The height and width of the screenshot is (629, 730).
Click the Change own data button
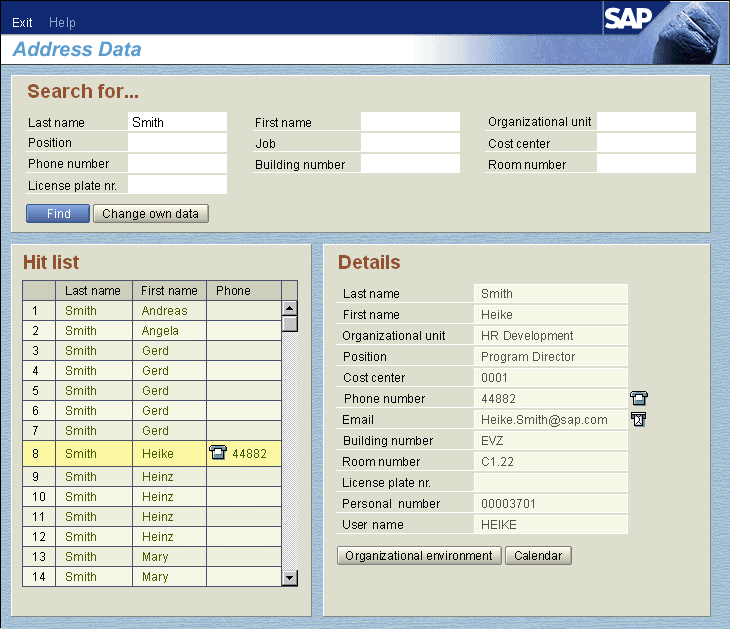point(151,213)
